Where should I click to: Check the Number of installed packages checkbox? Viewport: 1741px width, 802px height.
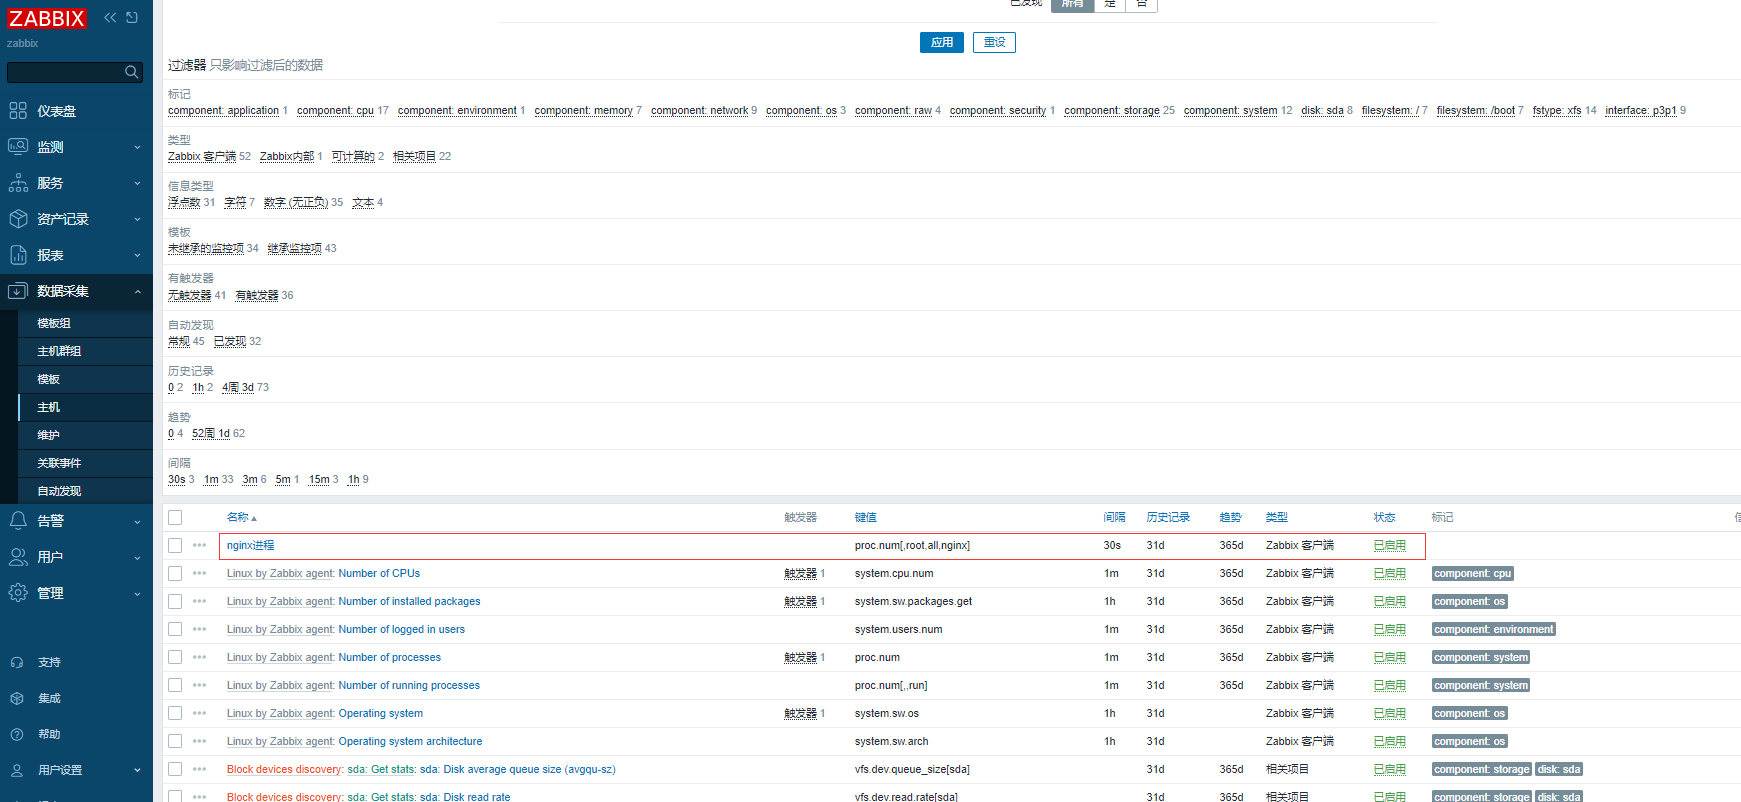(175, 601)
